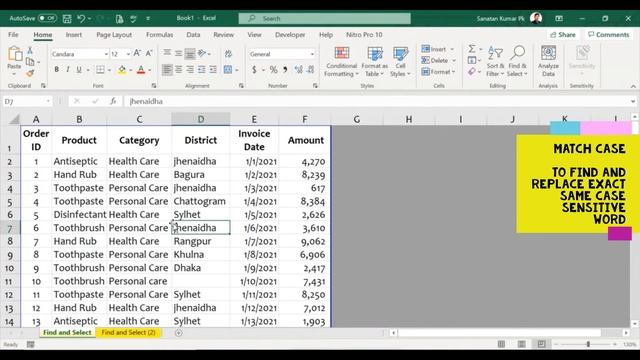Switch to the Formulas tab
This screenshot has width=640, height=360.
point(159,35)
